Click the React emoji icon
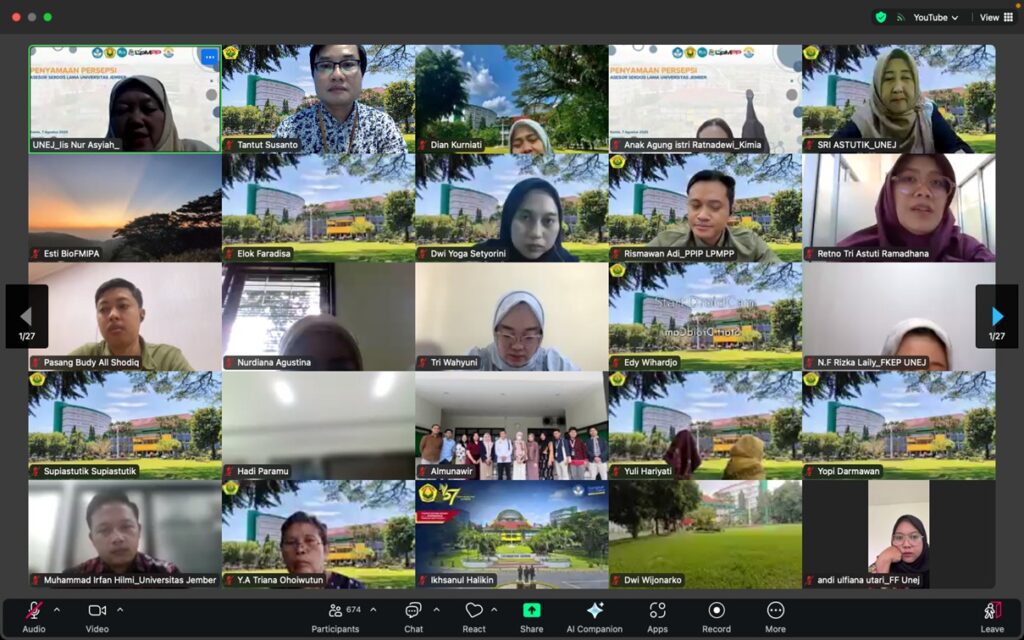The height and width of the screenshot is (640, 1024). click(x=474, y=611)
